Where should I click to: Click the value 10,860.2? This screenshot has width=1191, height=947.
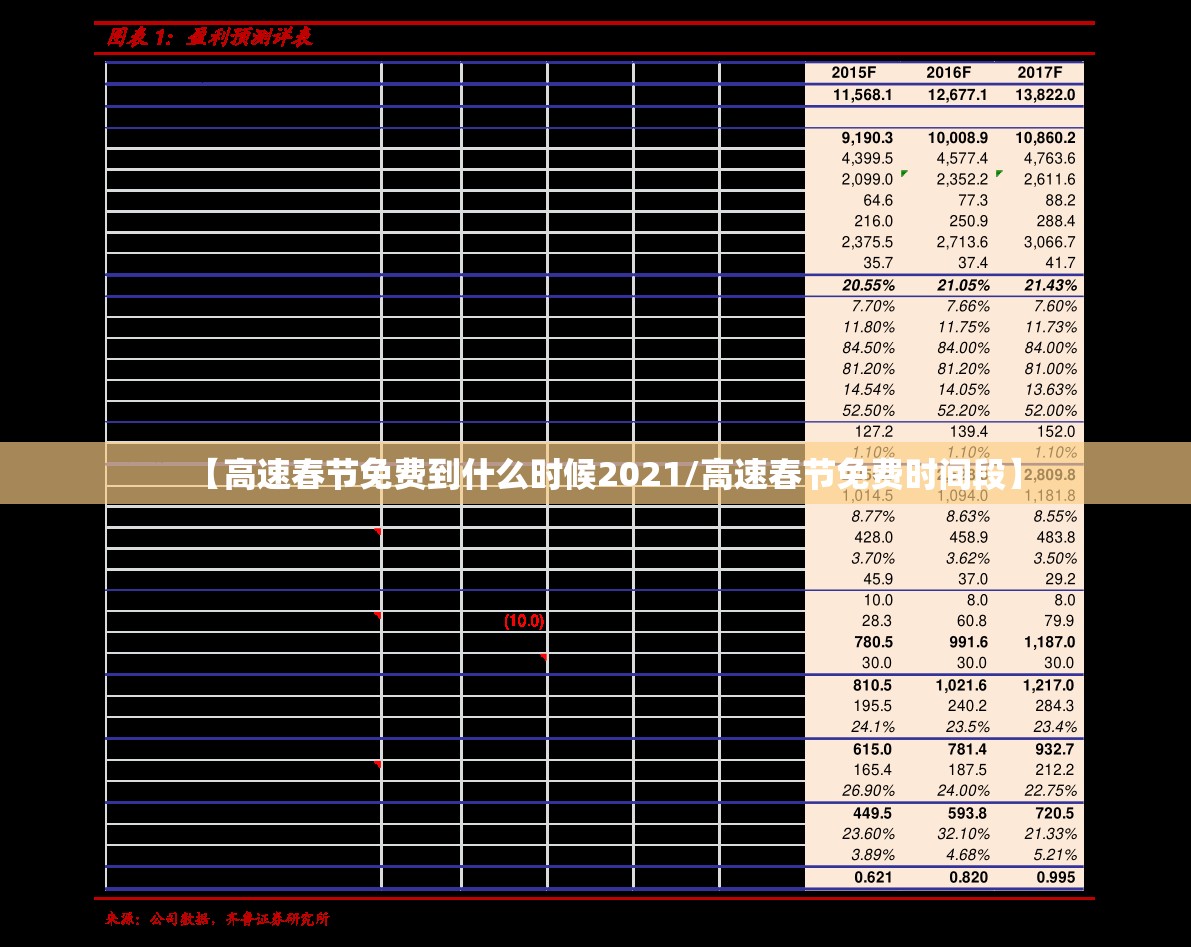point(1045,138)
